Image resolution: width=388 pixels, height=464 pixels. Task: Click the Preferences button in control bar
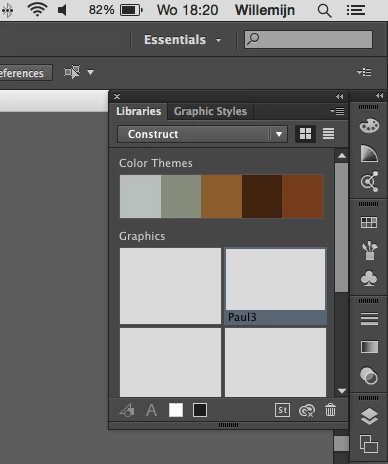[x=26, y=73]
